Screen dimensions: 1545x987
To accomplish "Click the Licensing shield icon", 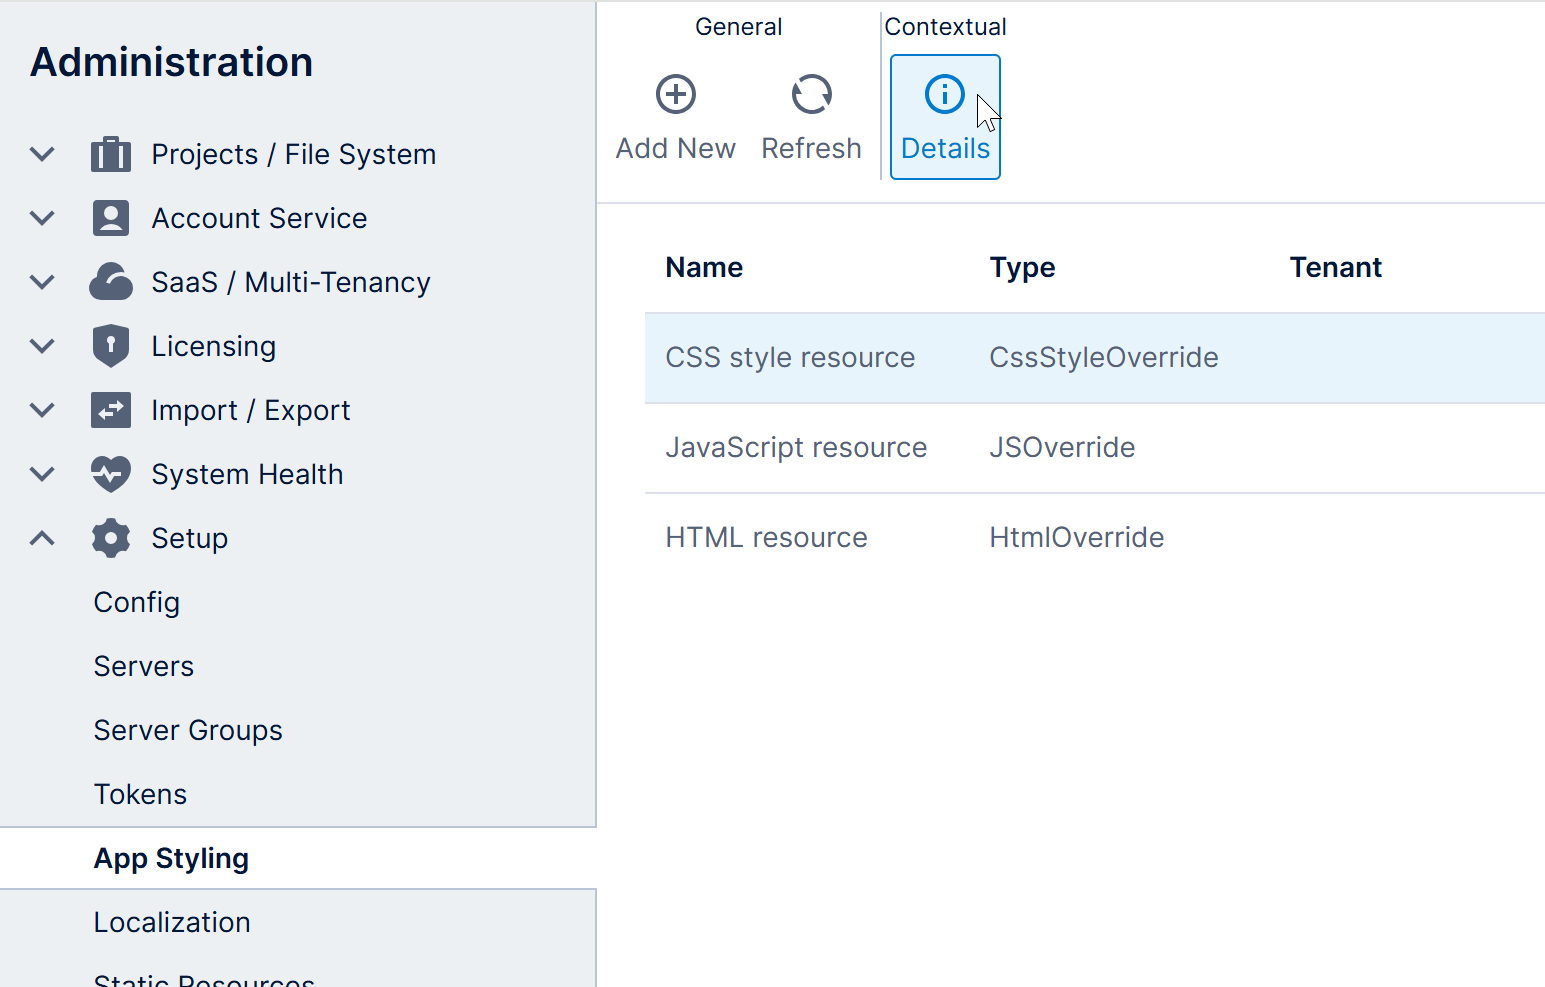I will pyautogui.click(x=111, y=345).
